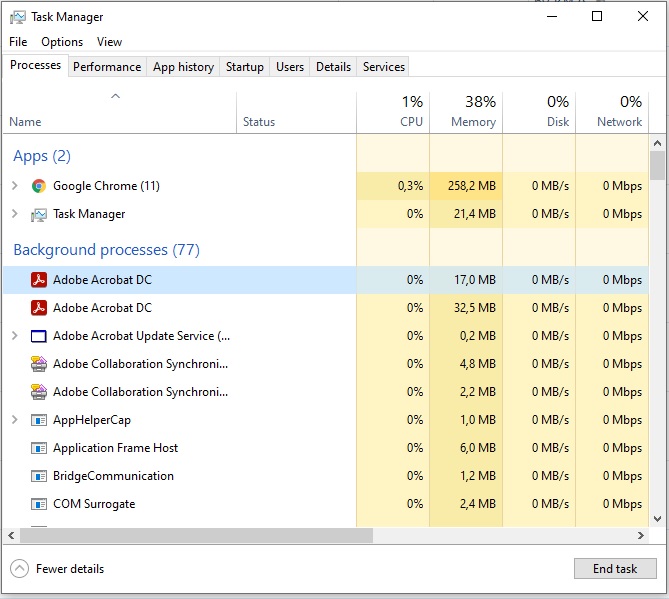The image size is (669, 599).
Task: Maximize the Task Manager window
Action: tap(597, 17)
